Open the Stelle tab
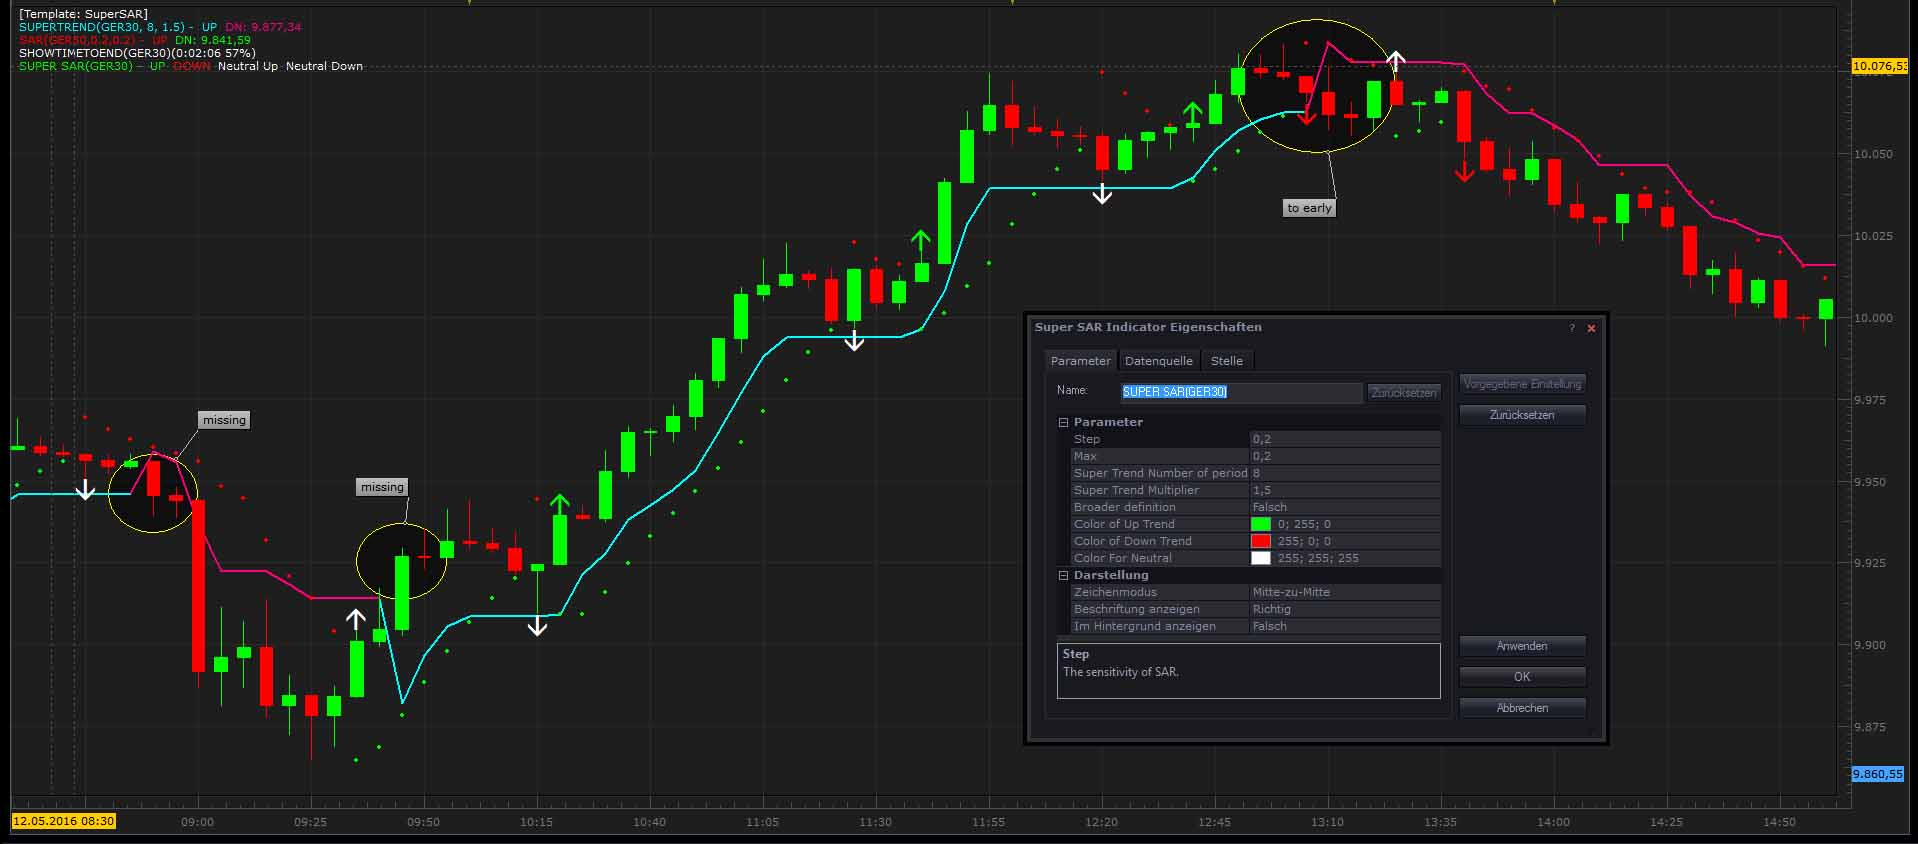Image resolution: width=1918 pixels, height=844 pixels. pyautogui.click(x=1226, y=361)
